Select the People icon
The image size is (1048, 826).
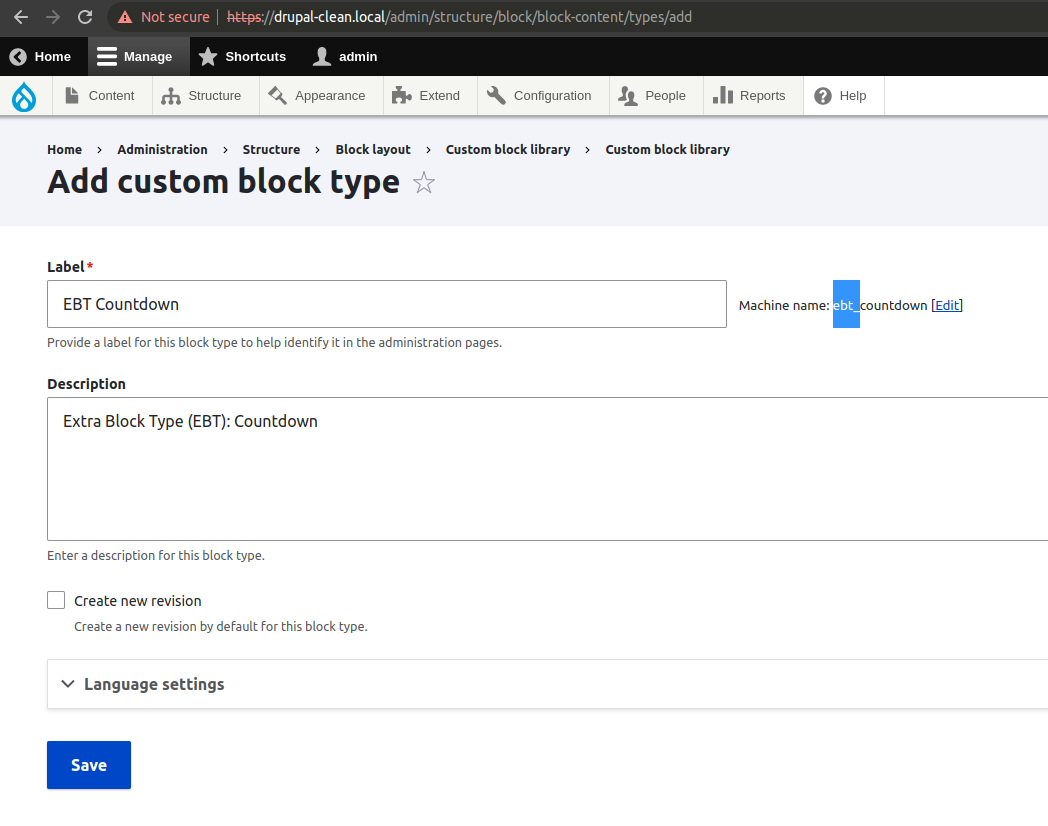coord(628,95)
